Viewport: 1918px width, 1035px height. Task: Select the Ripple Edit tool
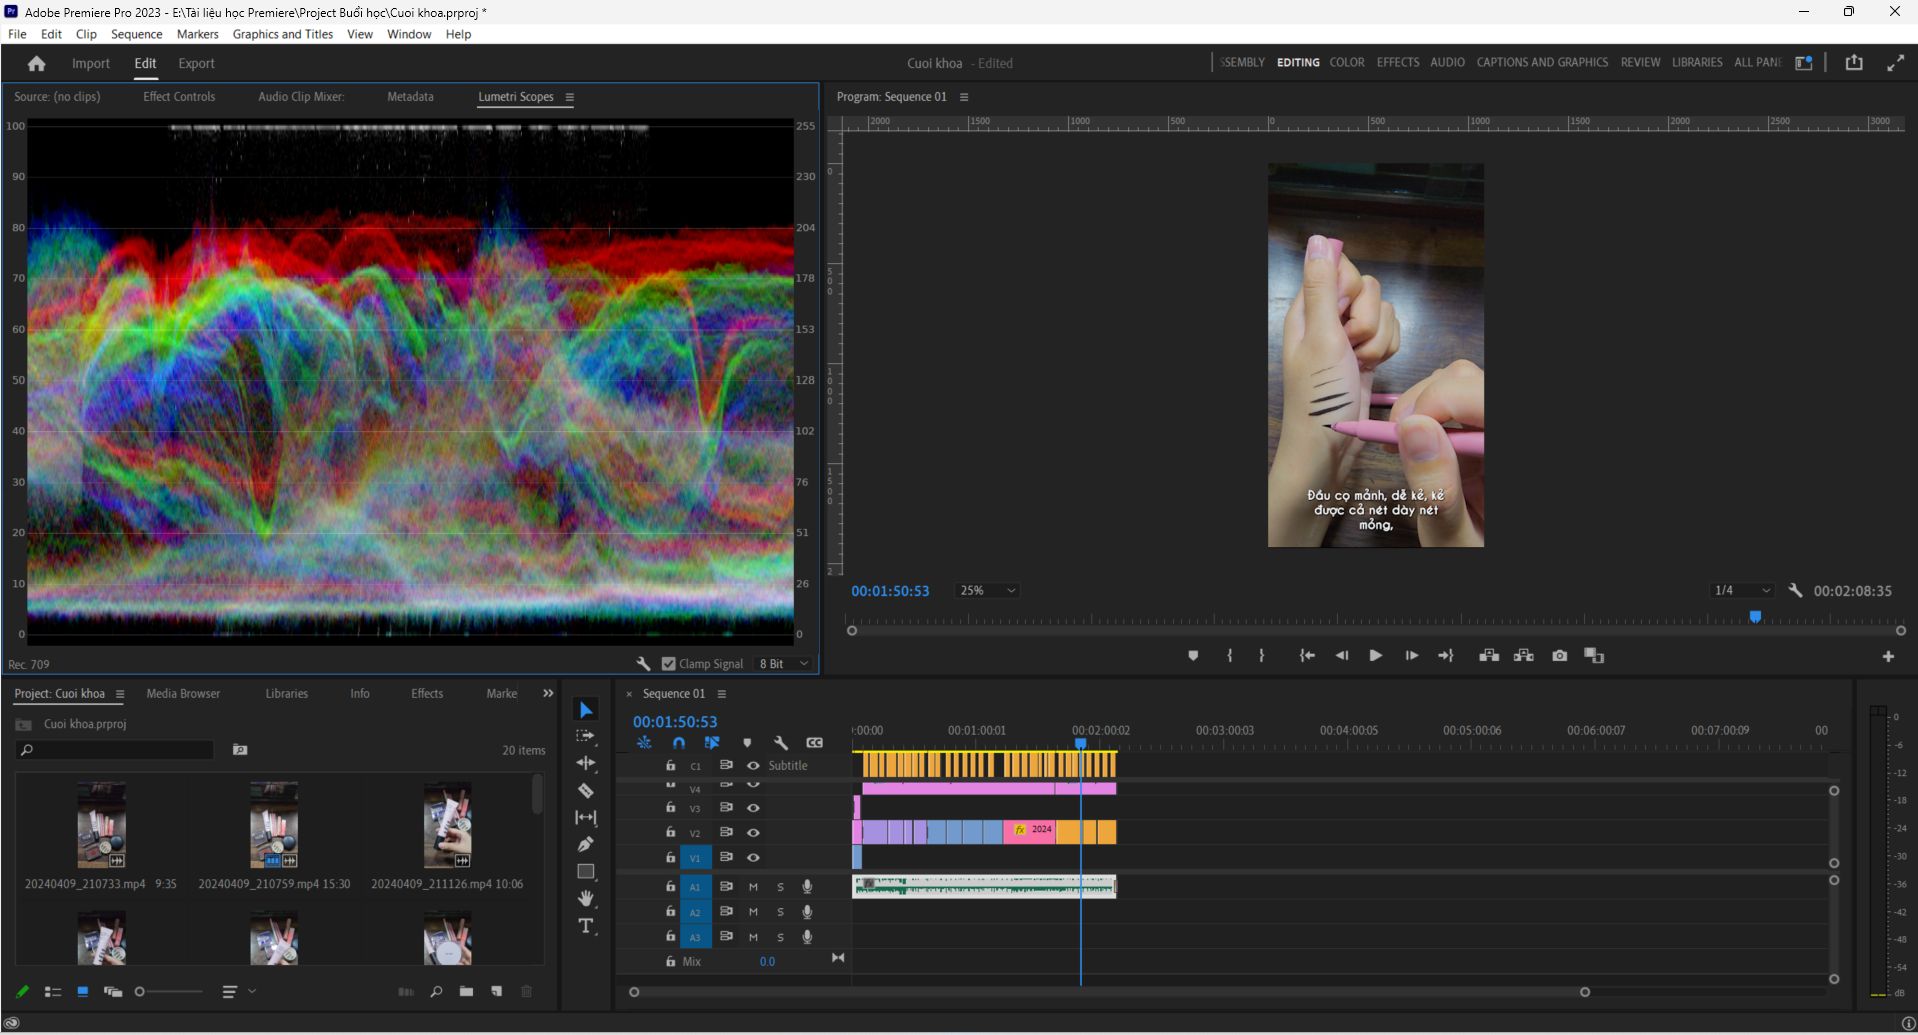pos(586,763)
